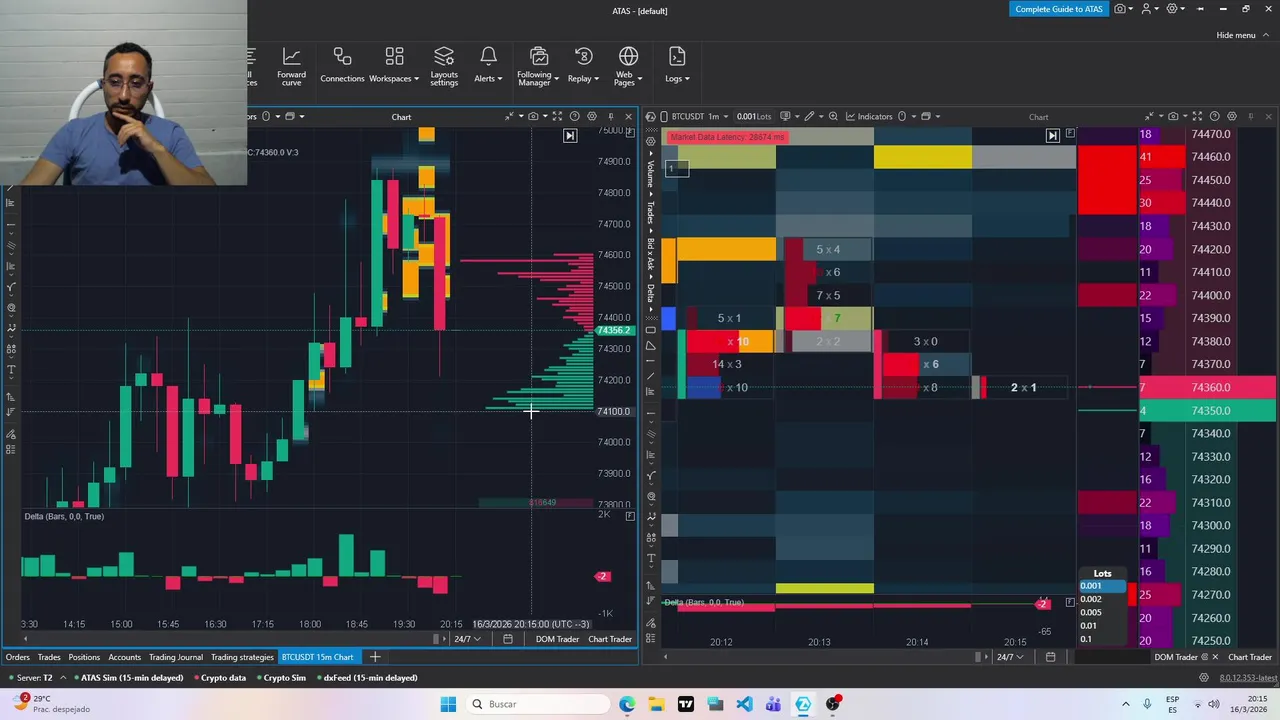The image size is (1280, 720).
Task: Select 0.002 lot size
Action: coord(1102,599)
